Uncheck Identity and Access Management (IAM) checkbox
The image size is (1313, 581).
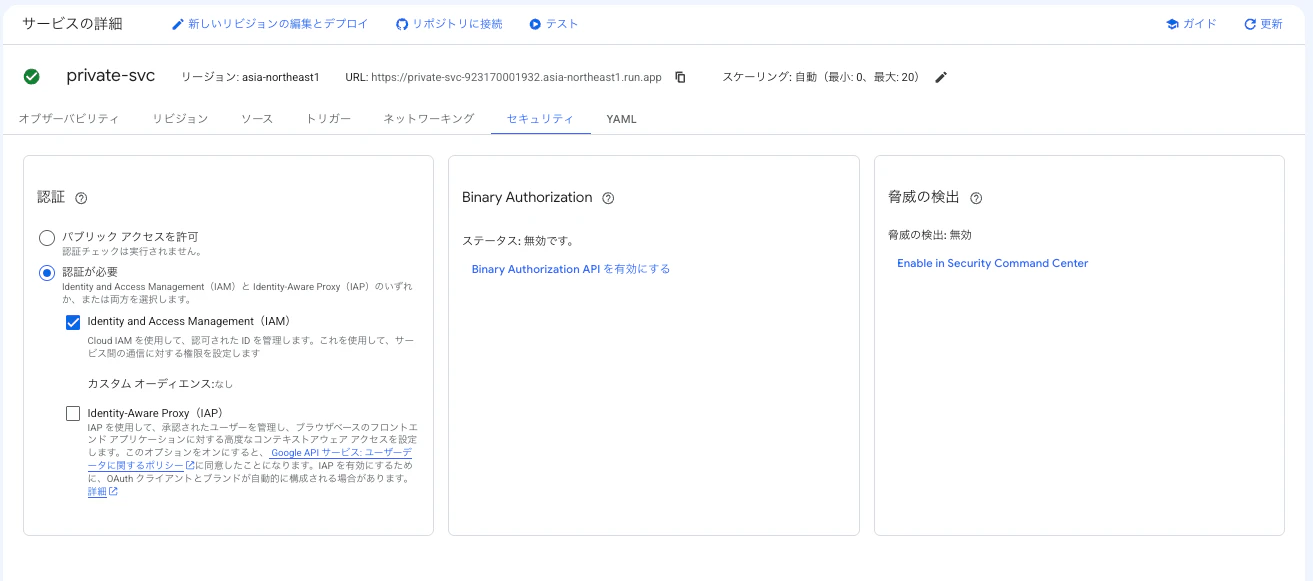[73, 322]
